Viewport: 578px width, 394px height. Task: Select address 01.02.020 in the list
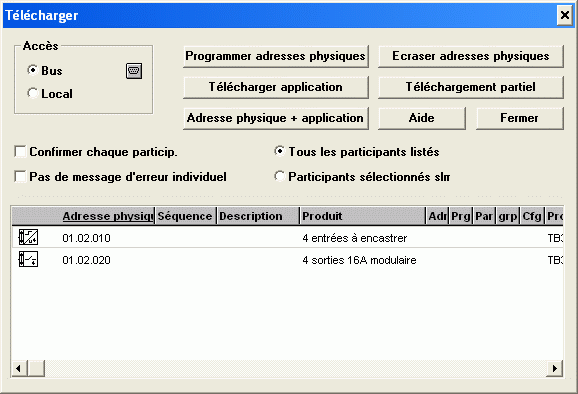[86, 260]
